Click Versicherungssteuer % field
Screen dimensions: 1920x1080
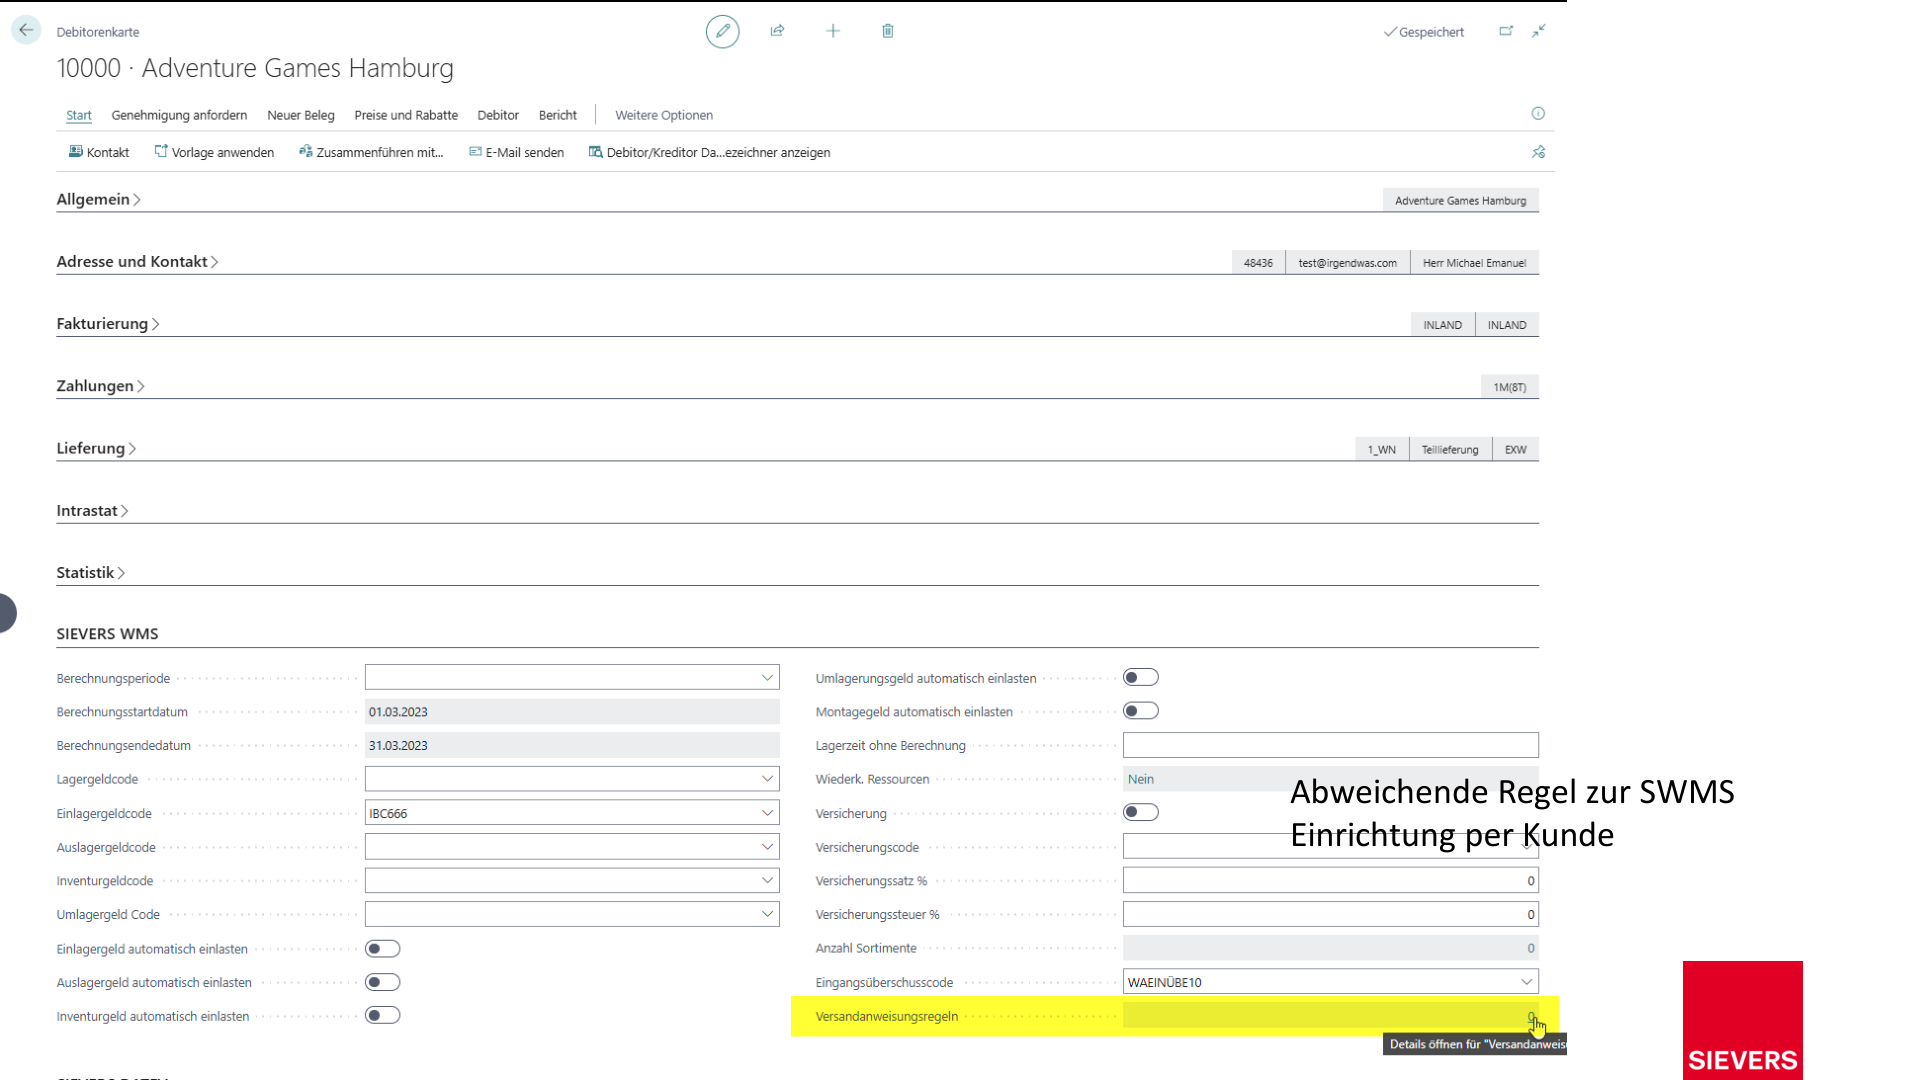1330,914
